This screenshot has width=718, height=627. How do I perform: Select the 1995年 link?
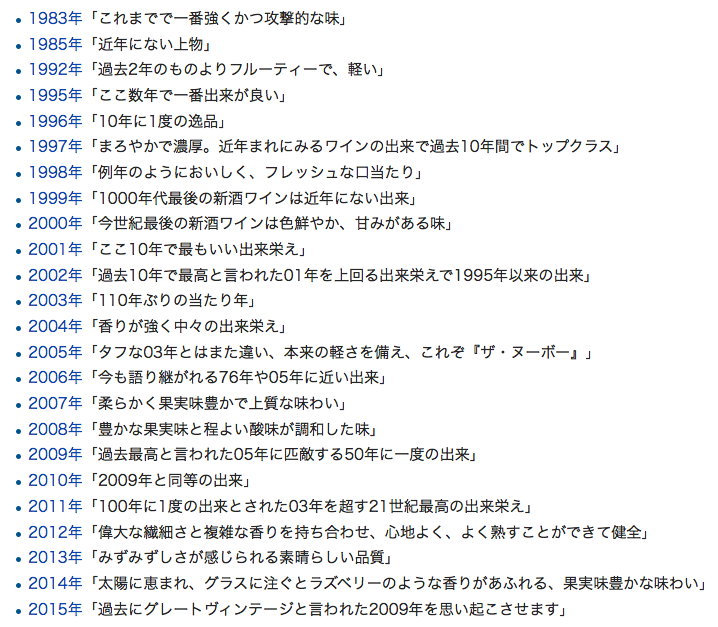point(55,95)
